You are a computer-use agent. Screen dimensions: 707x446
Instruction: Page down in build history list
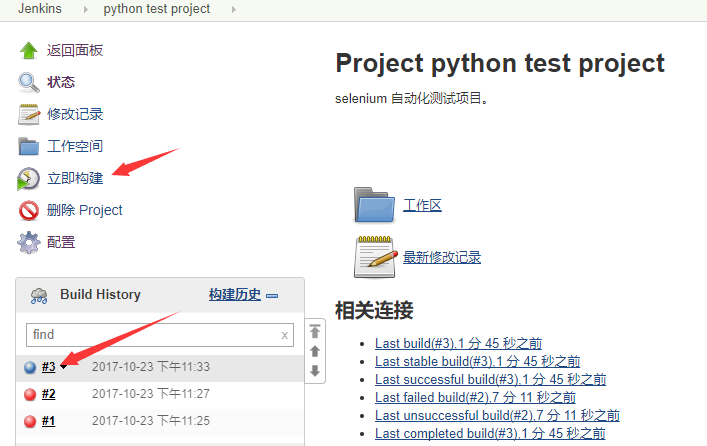click(315, 371)
